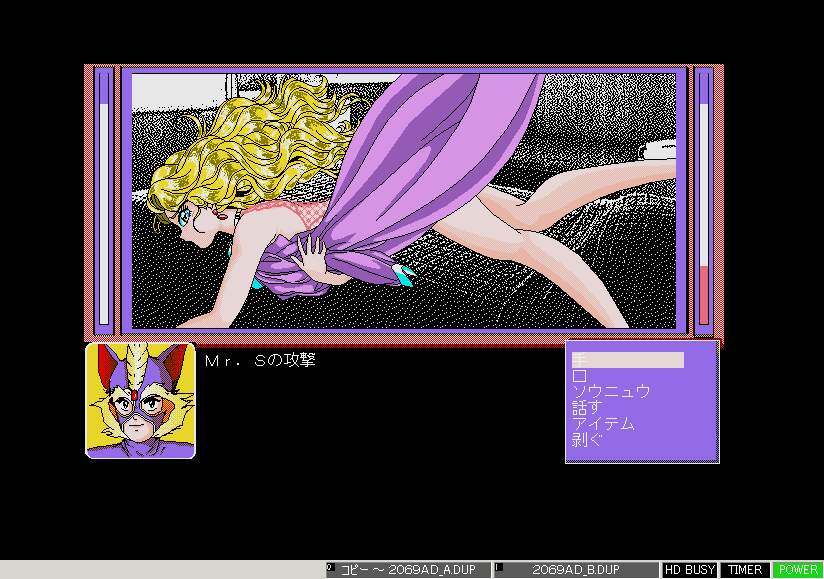
Task: Click the main scene illustration window
Action: coord(404,201)
